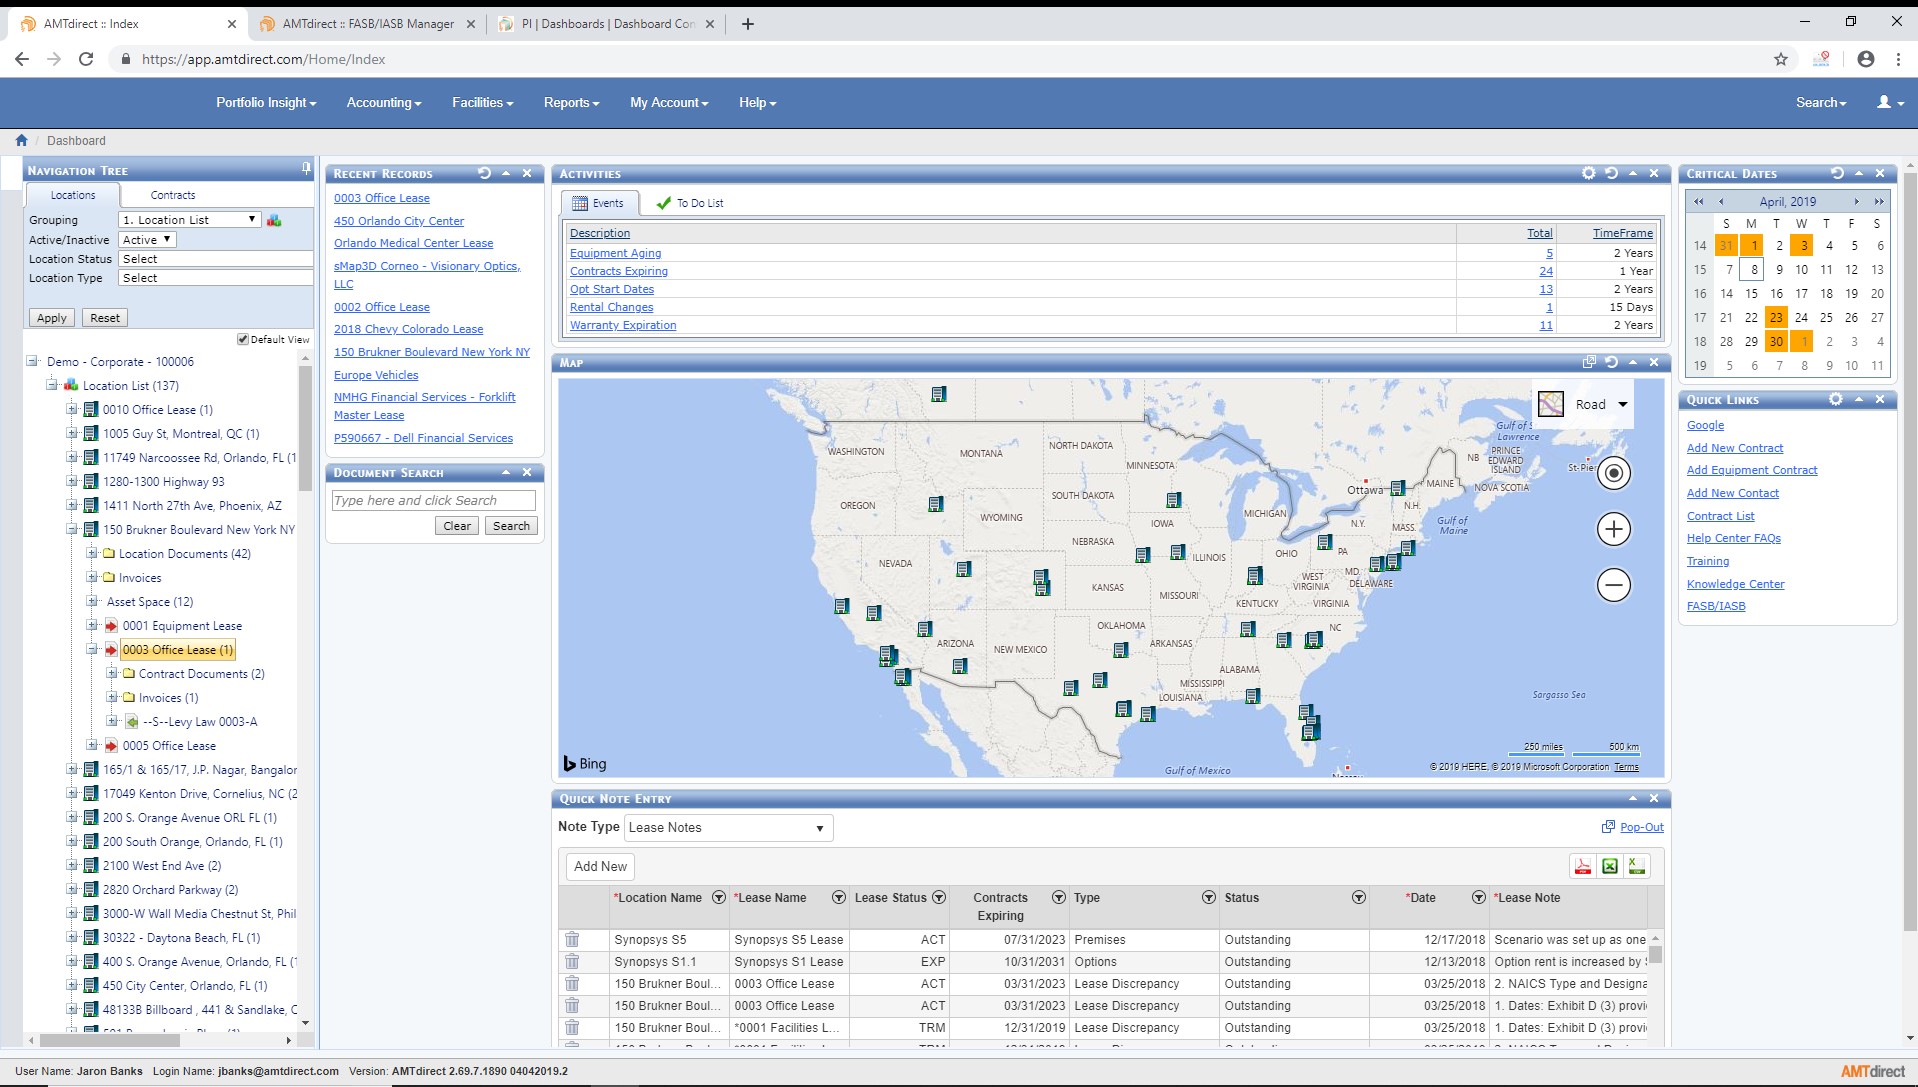This screenshot has width=1918, height=1087.
Task: Pin the Navigation Tree panel
Action: coord(306,169)
